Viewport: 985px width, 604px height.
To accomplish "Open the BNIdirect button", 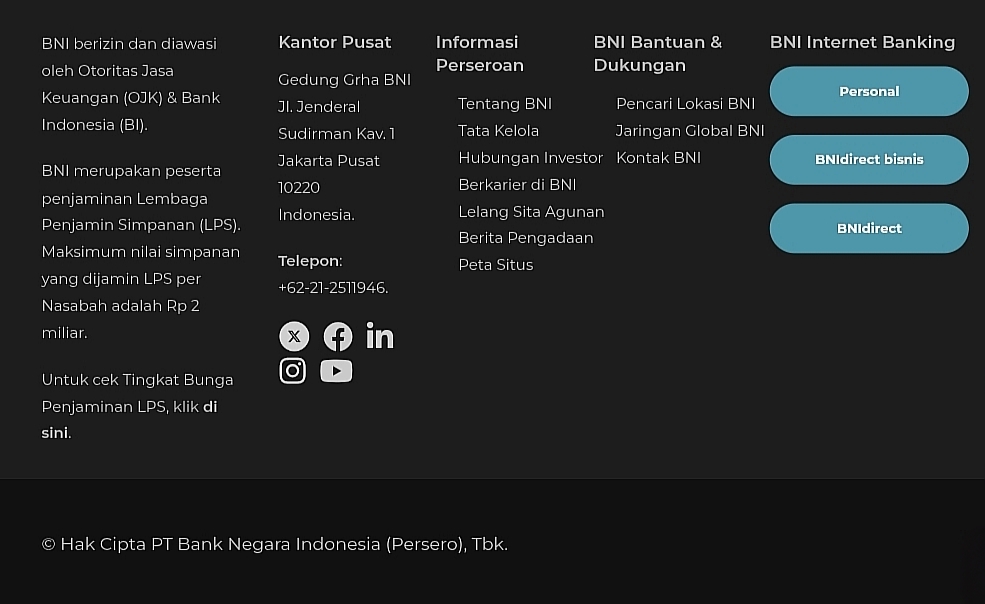I will (869, 229).
